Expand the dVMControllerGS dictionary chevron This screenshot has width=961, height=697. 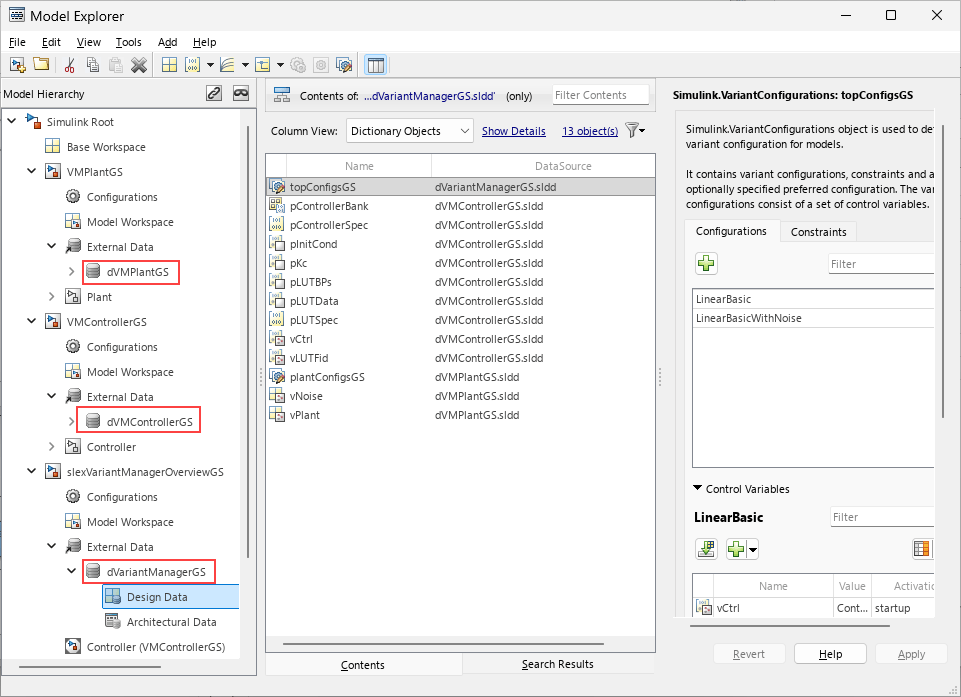(71, 422)
